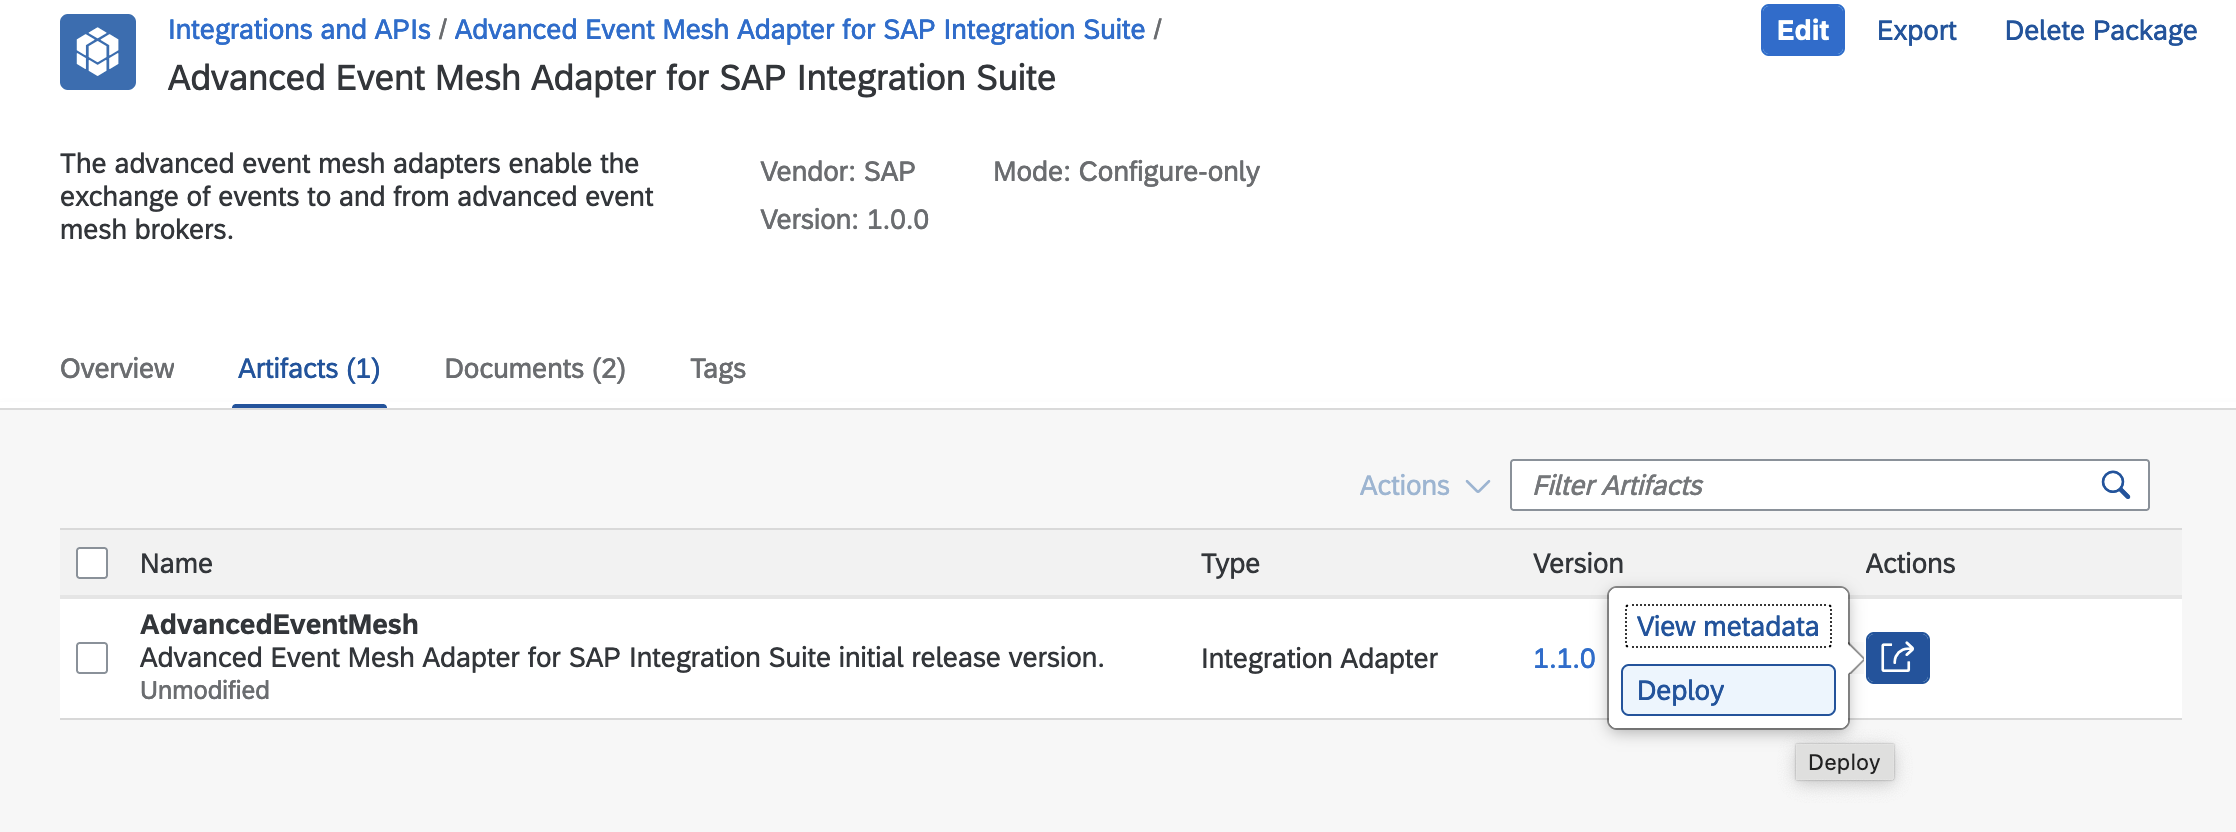The width and height of the screenshot is (2236, 832).
Task: Click the Integration Adapter type cell
Action: coord(1319,658)
